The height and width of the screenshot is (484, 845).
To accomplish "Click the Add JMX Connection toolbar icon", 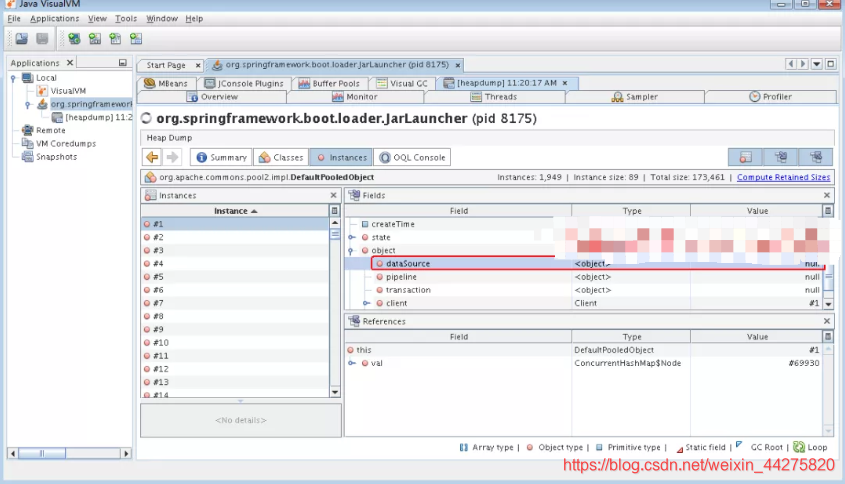I will point(74,39).
